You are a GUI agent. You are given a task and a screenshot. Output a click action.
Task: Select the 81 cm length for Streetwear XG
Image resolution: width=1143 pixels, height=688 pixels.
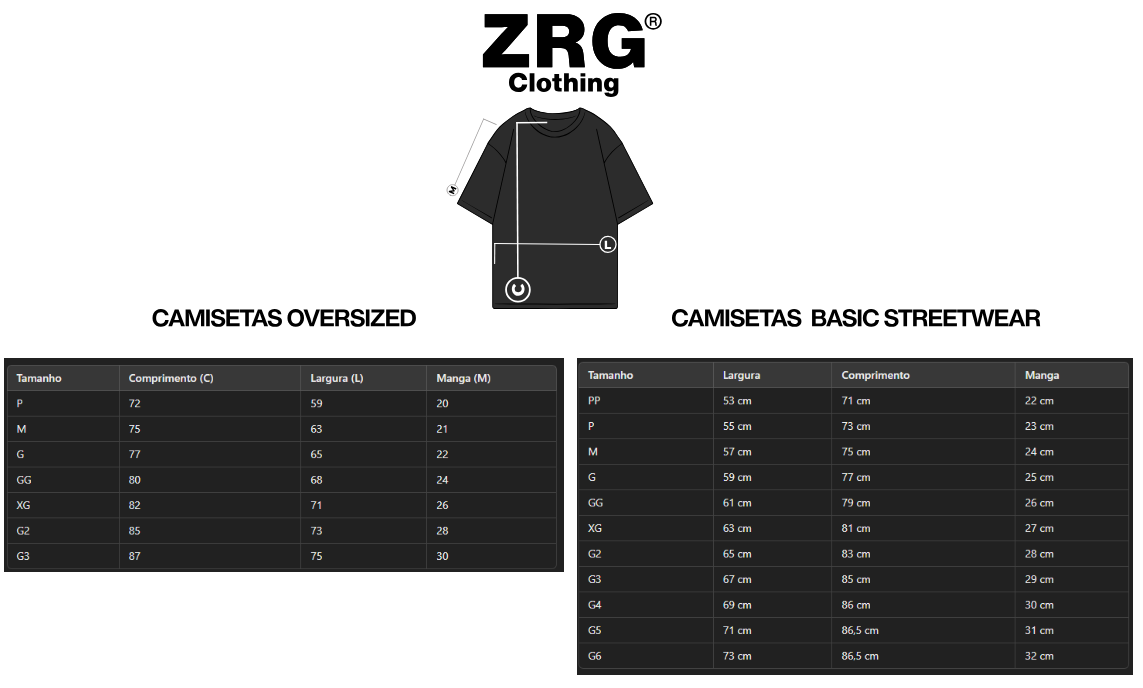tap(856, 528)
